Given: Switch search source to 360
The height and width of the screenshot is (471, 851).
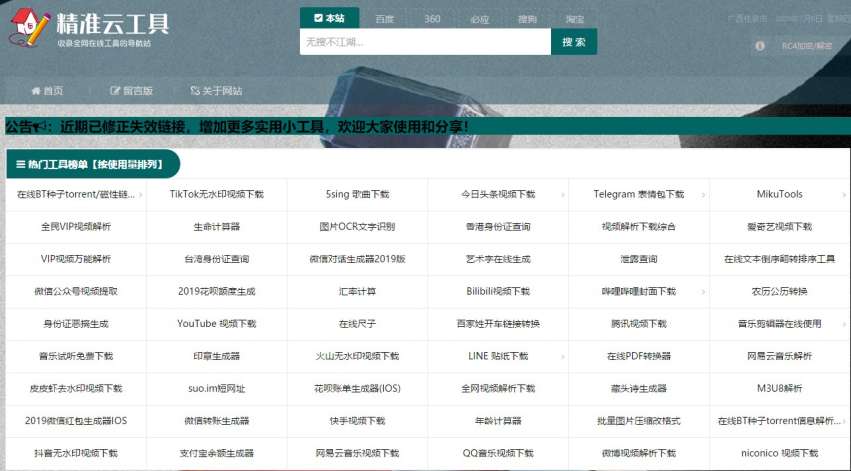Looking at the screenshot, I should tap(432, 19).
